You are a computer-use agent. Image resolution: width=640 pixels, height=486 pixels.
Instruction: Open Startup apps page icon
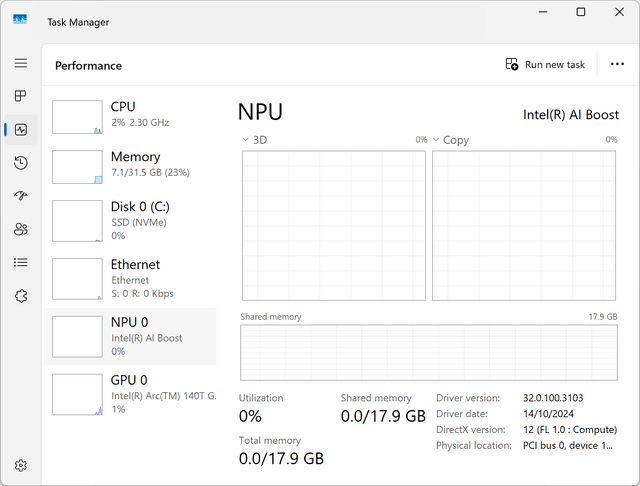(x=21, y=196)
